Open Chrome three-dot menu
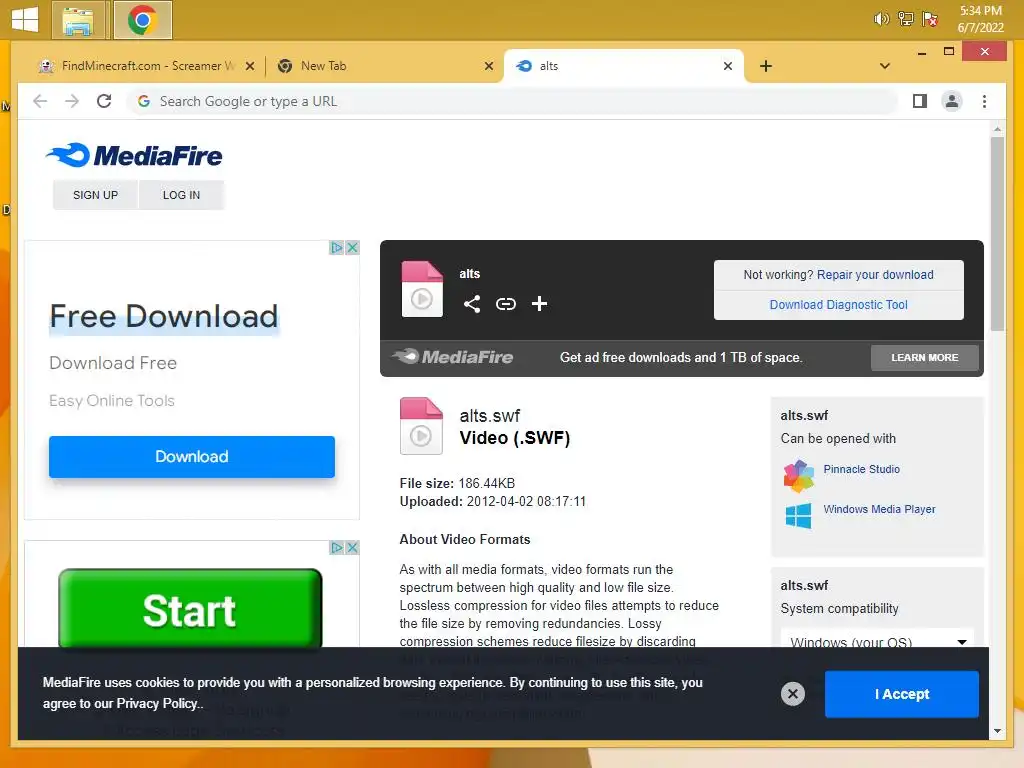 984,101
